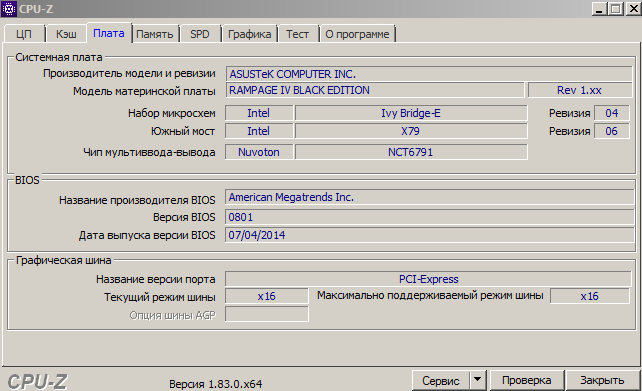Click the NCT6791 chip value
Viewport: 642px width, 391px height.
(x=411, y=152)
